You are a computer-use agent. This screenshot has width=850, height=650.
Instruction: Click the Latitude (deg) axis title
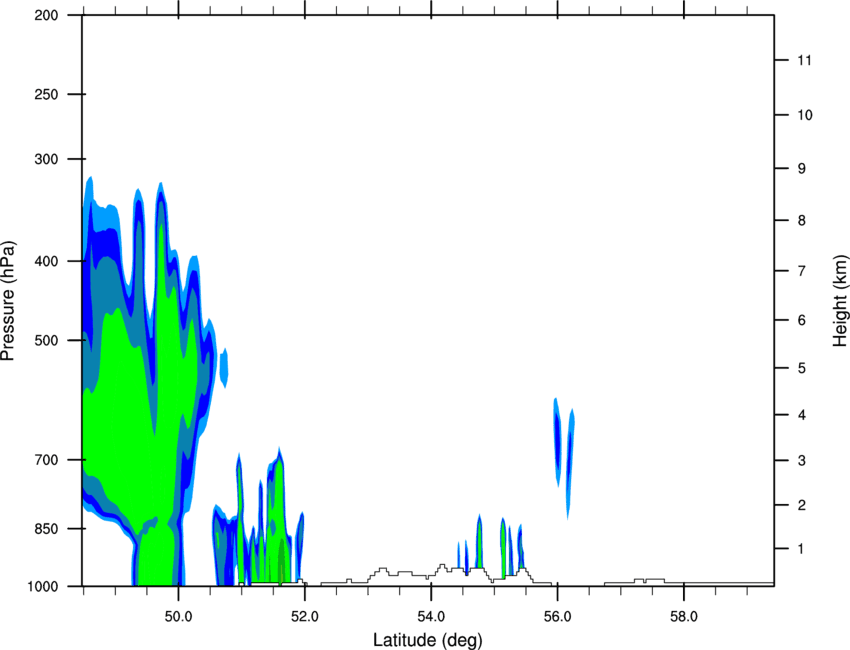[427, 640]
